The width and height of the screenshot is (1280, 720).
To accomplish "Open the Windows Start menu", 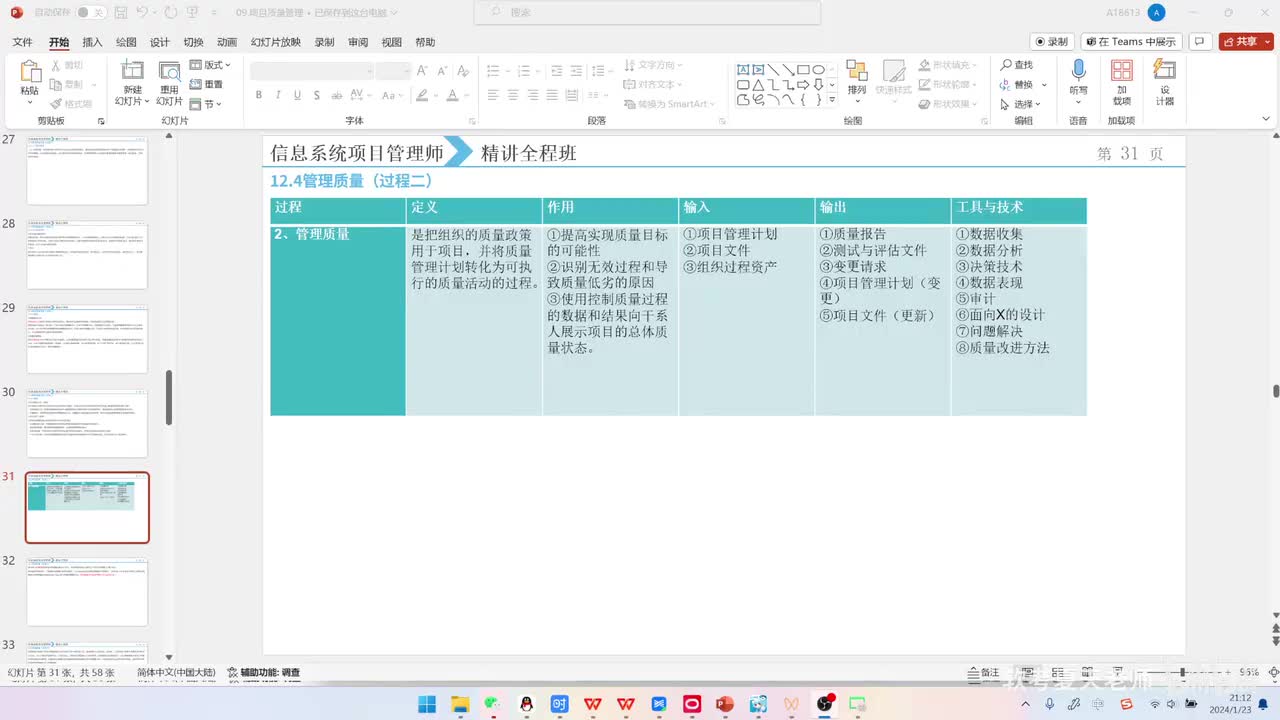I will [427, 704].
